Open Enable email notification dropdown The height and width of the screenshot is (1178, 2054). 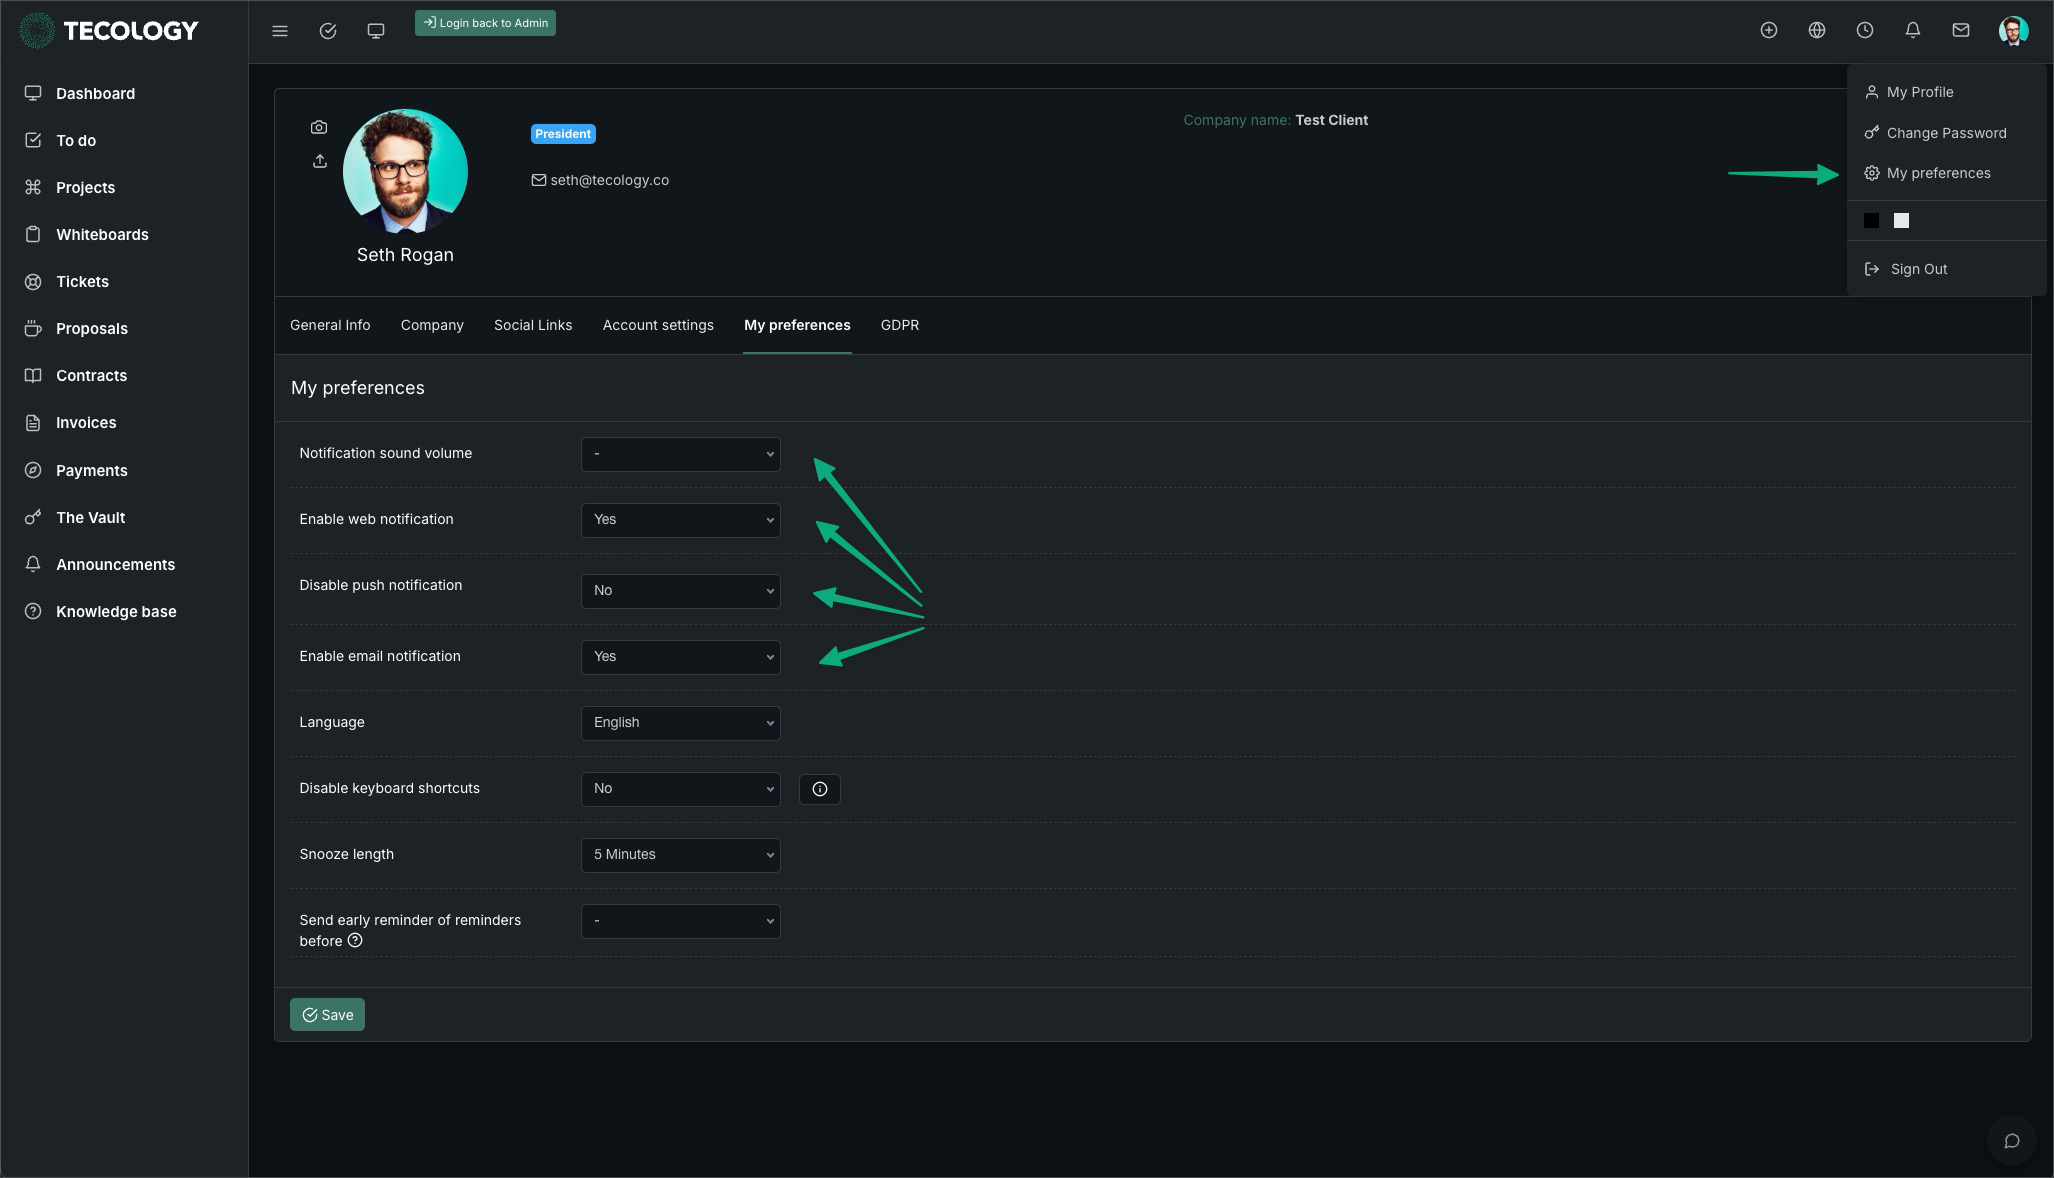[680, 657]
